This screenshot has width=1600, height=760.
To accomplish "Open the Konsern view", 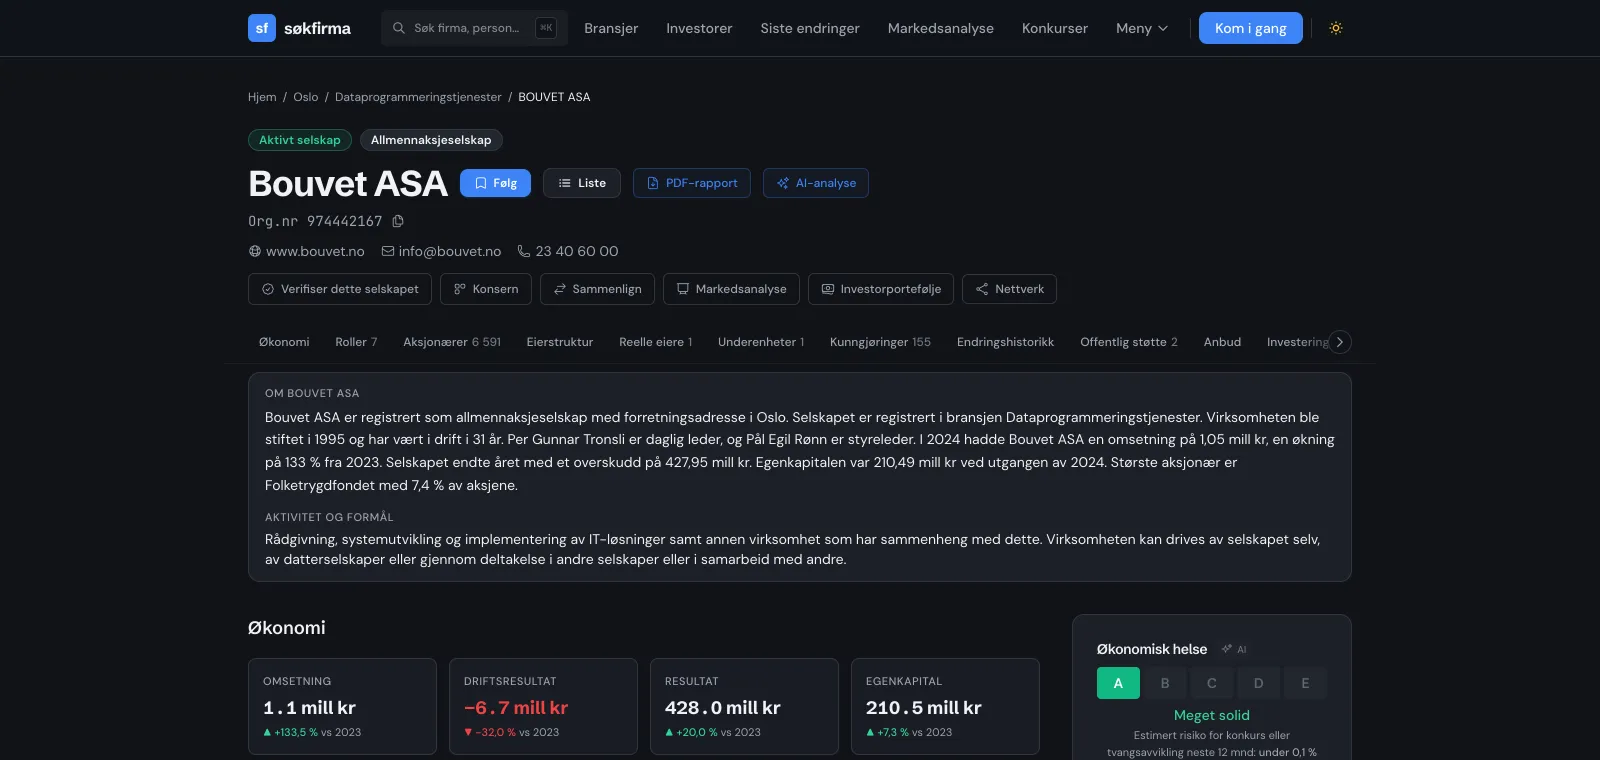I will [x=486, y=289].
